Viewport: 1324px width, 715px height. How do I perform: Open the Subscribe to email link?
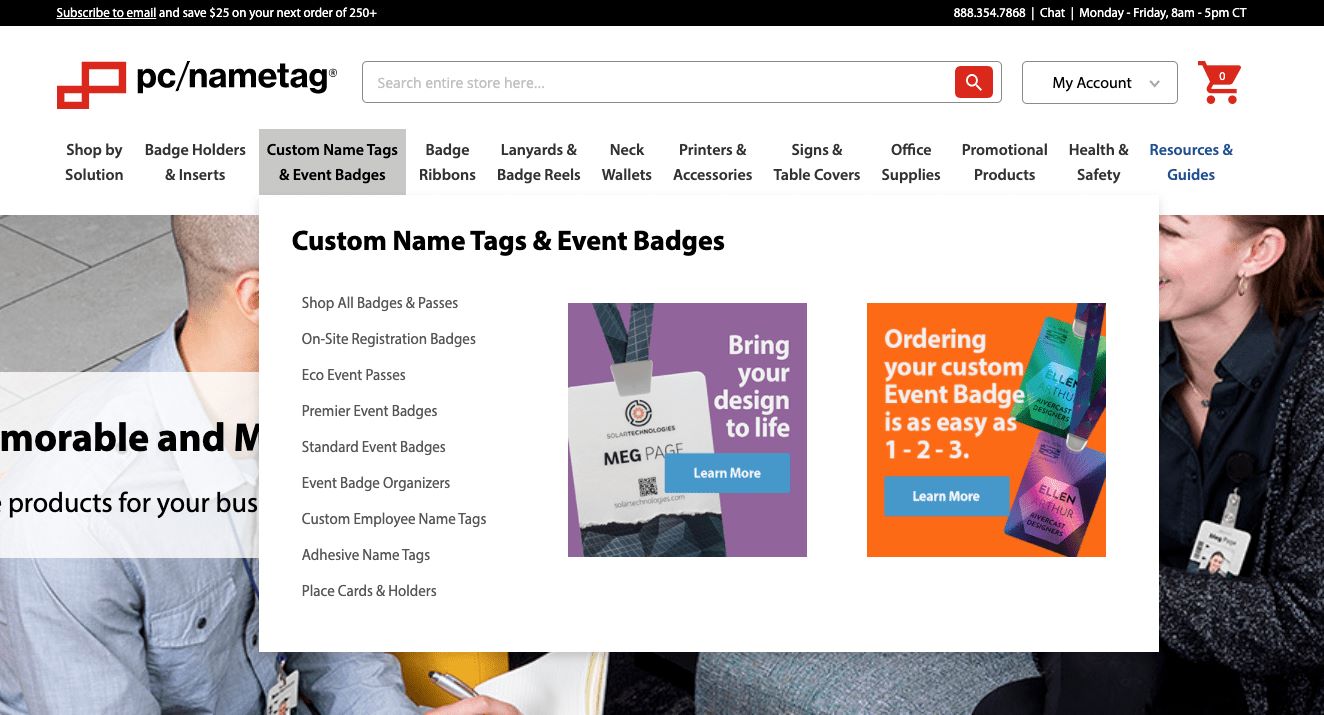tap(106, 13)
